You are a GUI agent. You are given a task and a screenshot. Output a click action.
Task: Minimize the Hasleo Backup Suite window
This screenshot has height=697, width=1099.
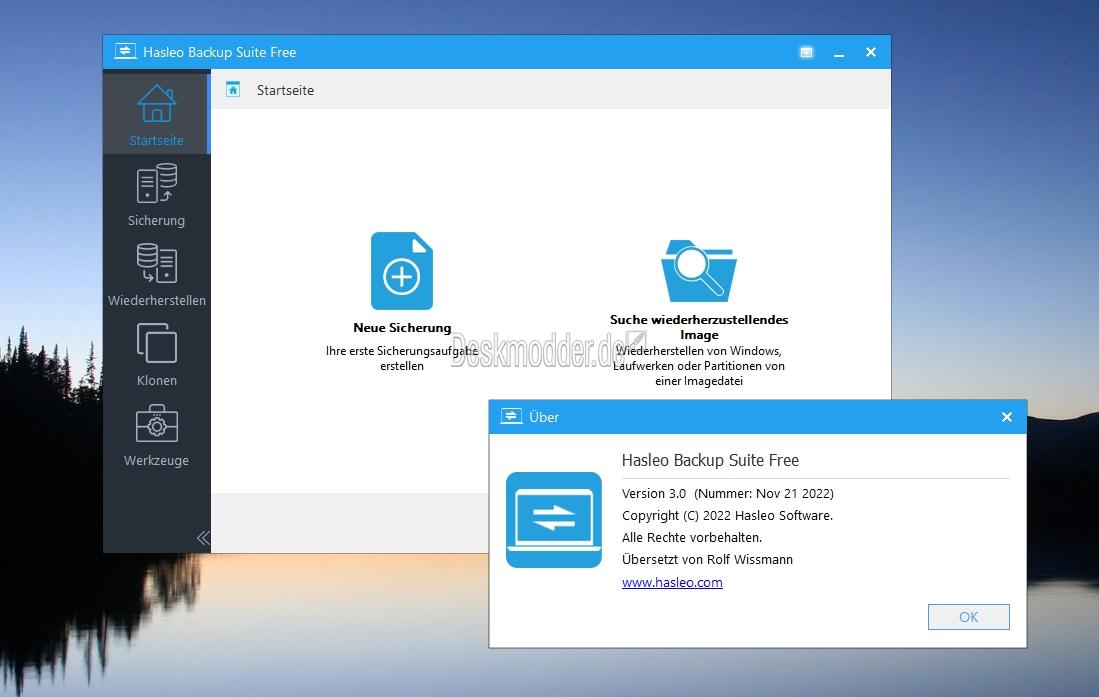tap(839, 53)
